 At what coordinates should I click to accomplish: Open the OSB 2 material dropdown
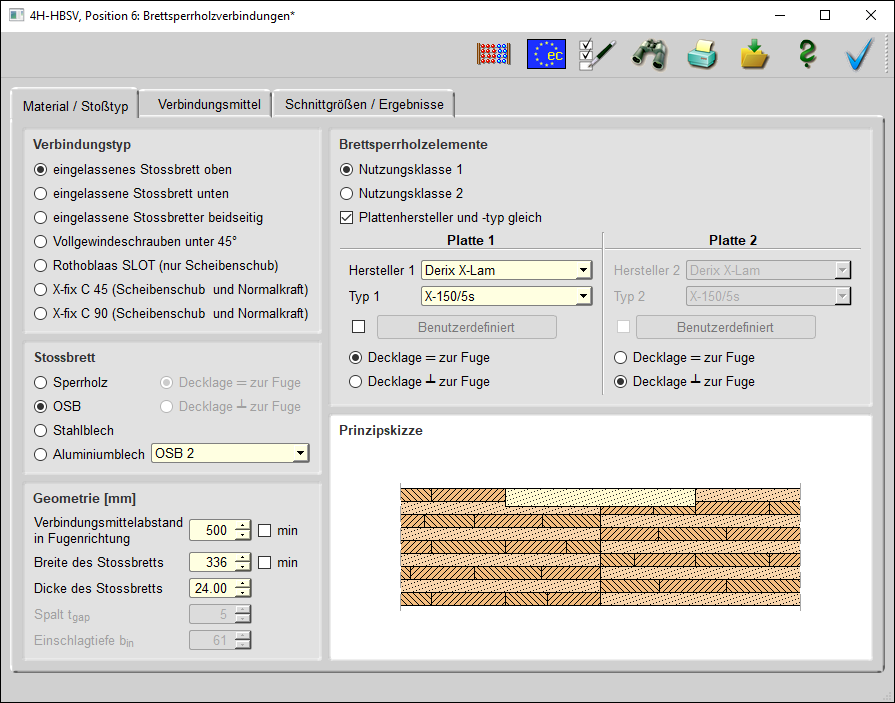click(230, 454)
